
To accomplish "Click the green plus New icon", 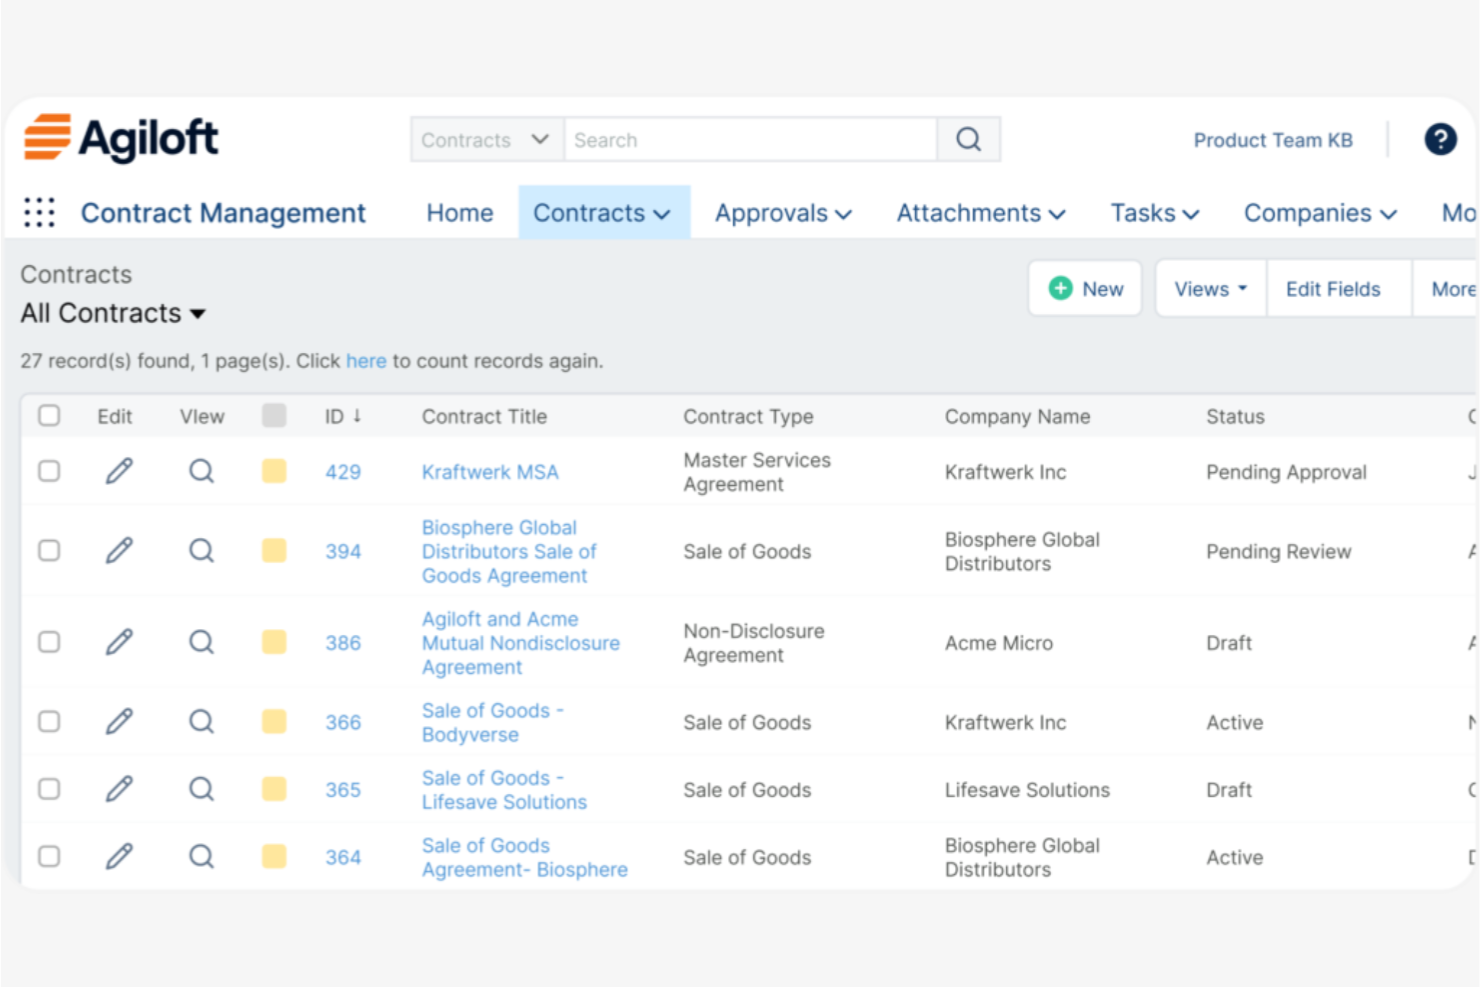I will [x=1060, y=288].
